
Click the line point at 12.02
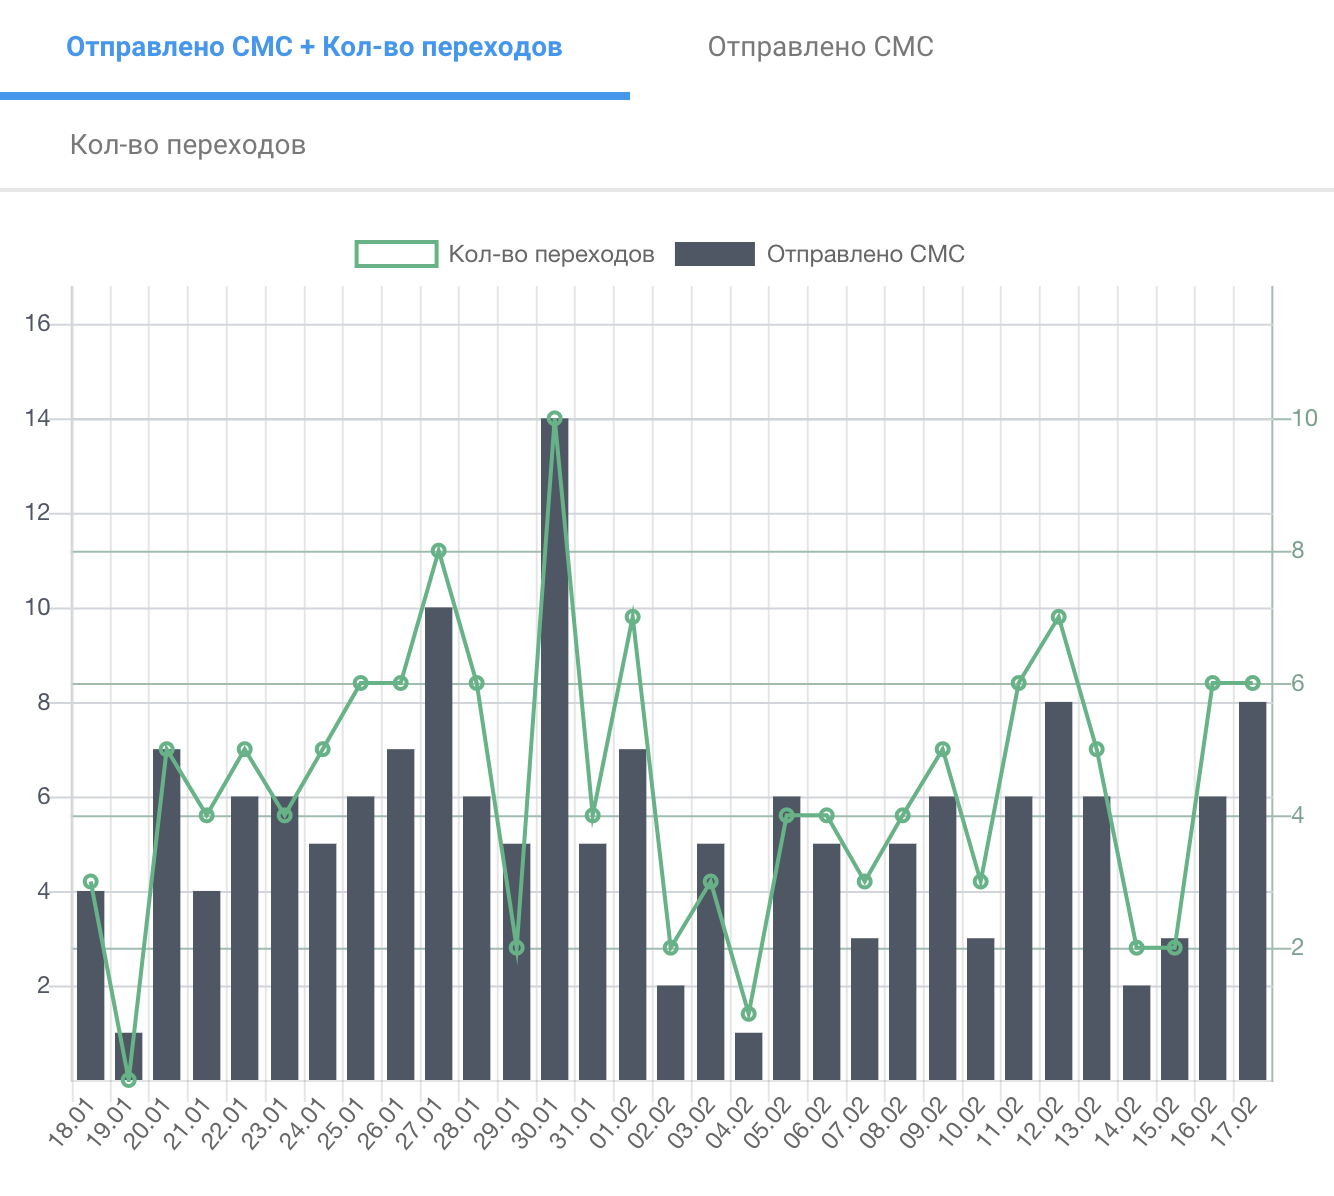pyautogui.click(x=1059, y=617)
